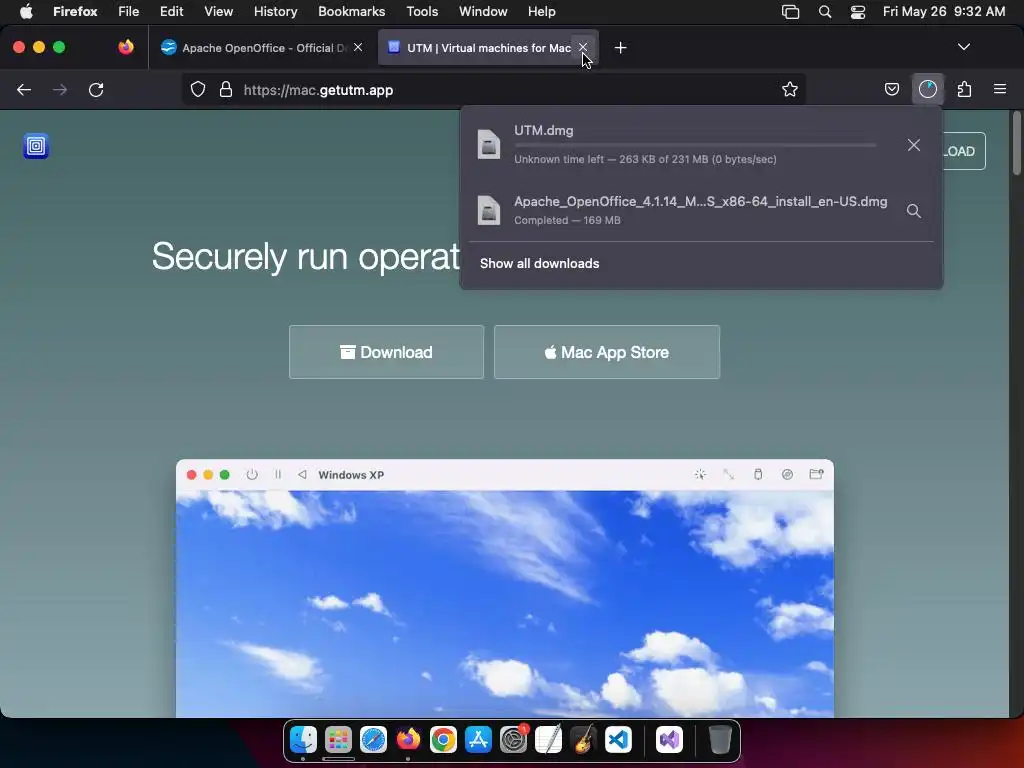
Task: Click the Download button on the page
Action: point(387,352)
